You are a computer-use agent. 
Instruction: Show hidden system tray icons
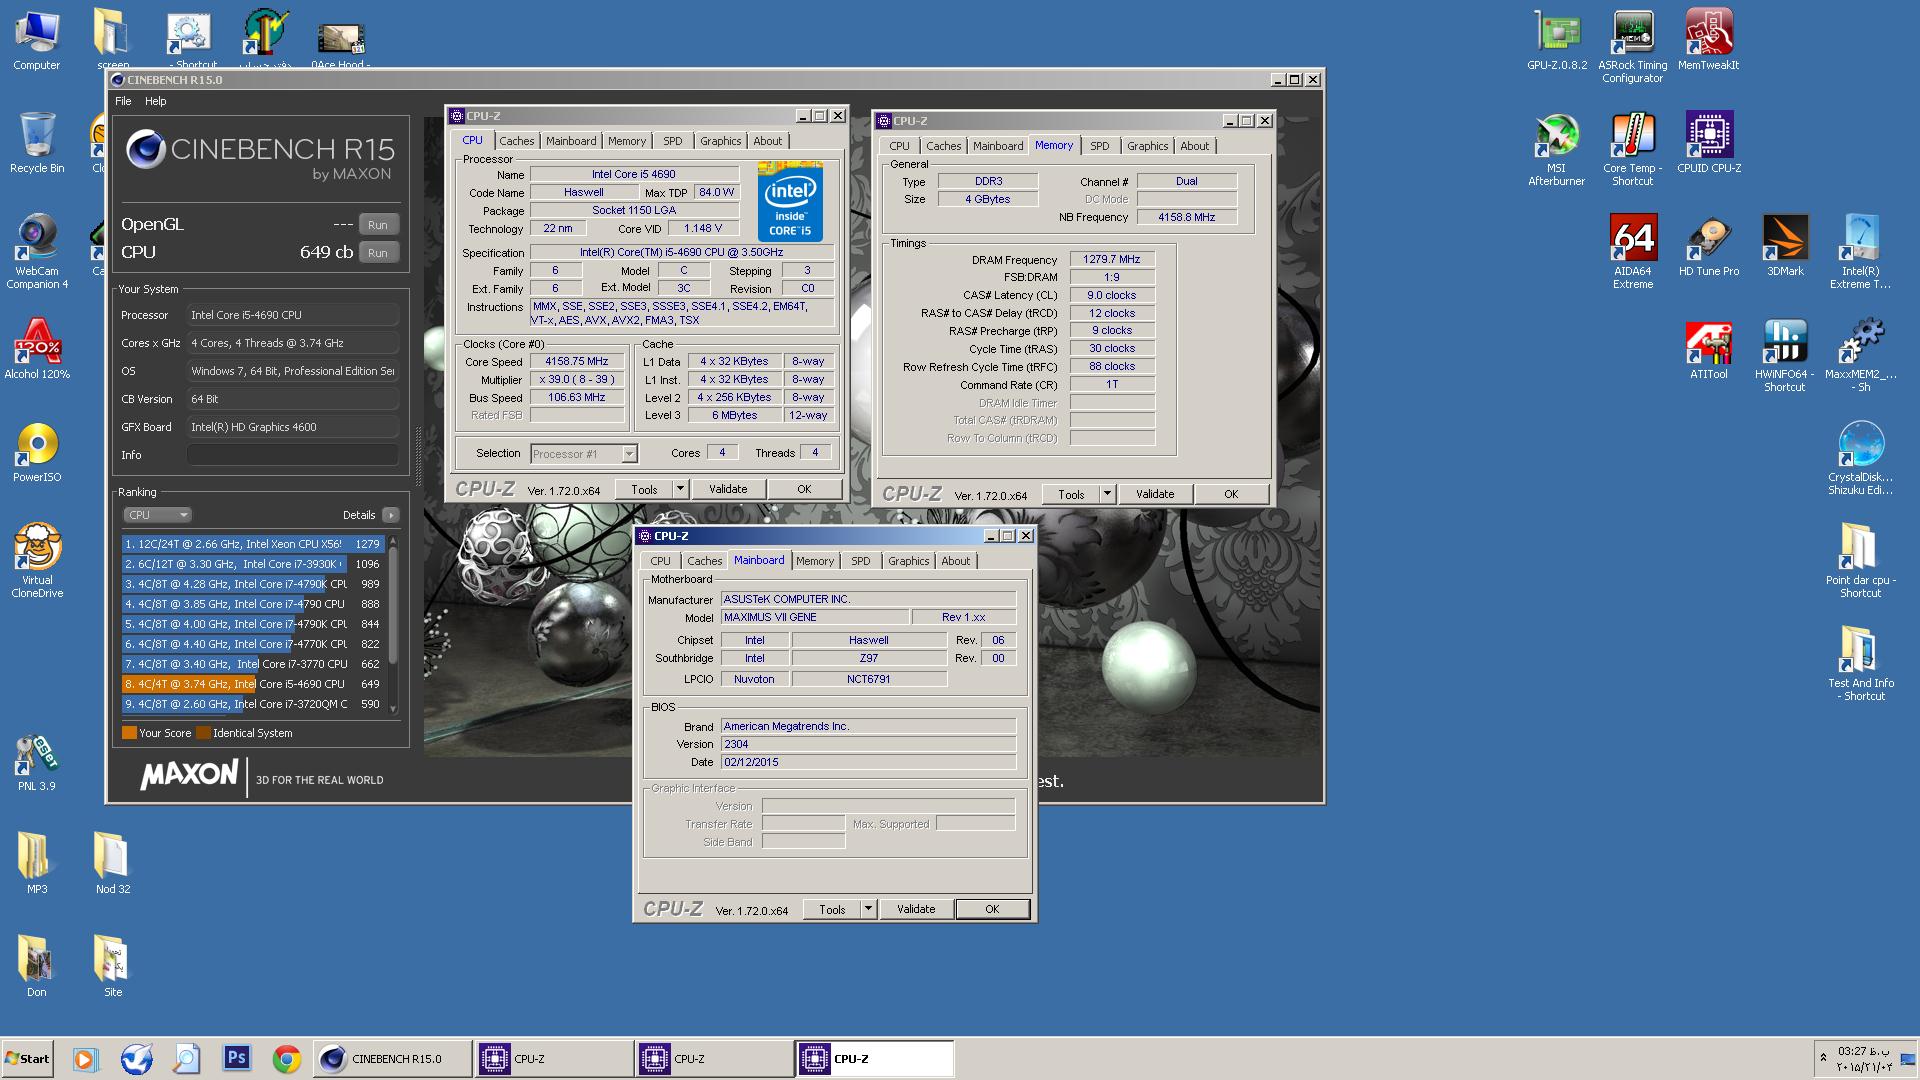click(x=1823, y=1058)
